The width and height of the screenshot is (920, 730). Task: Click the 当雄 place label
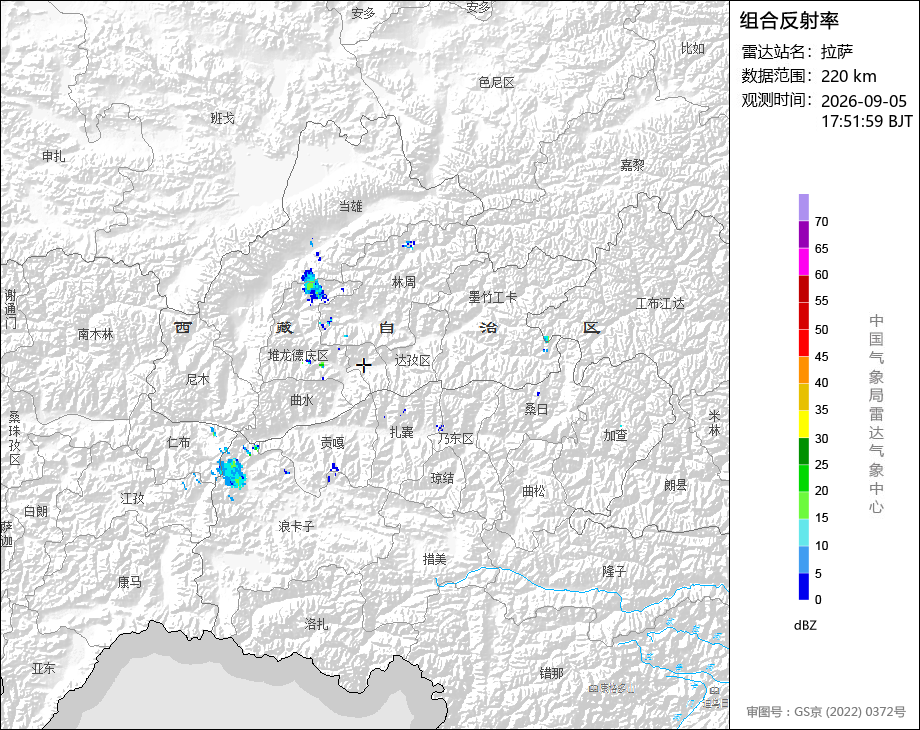(351, 206)
